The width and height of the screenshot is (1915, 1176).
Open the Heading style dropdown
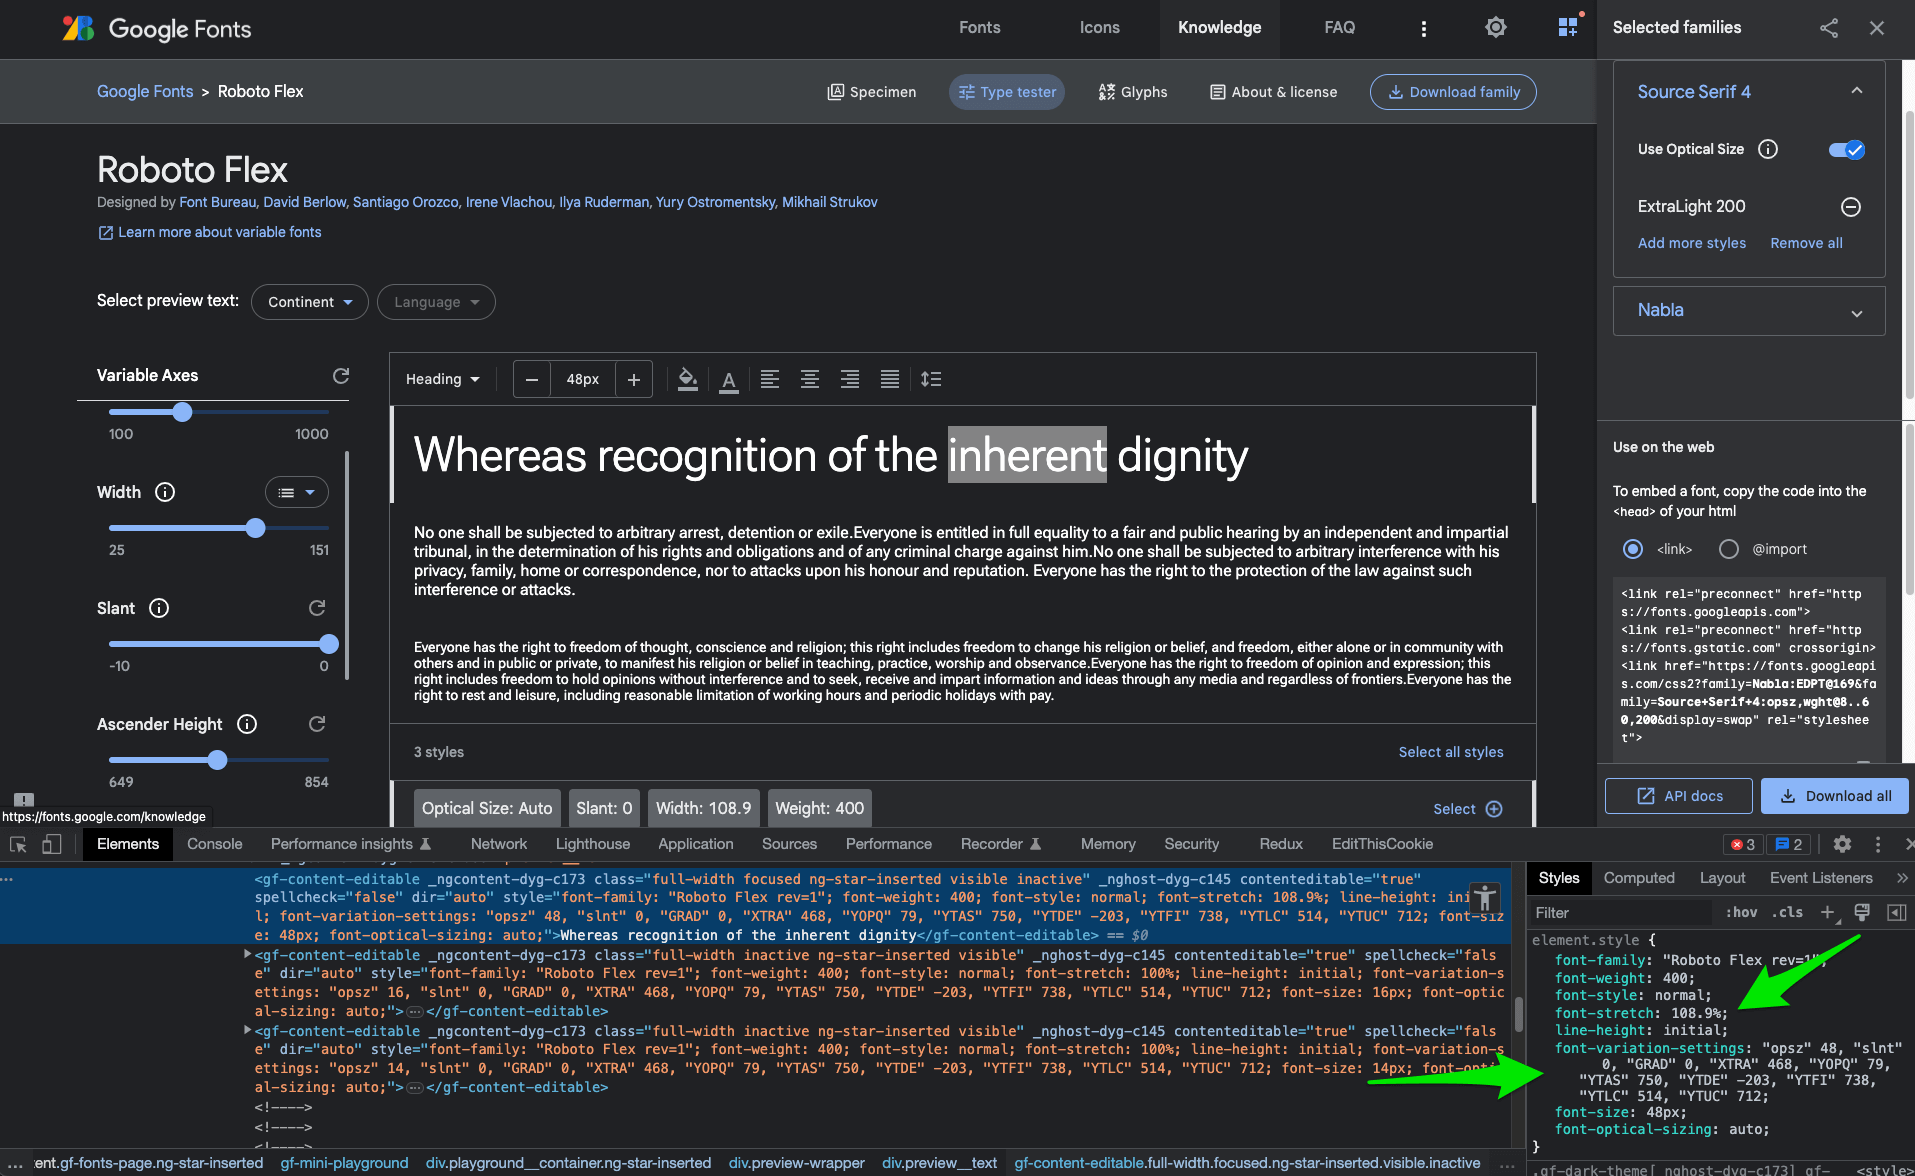pyautogui.click(x=443, y=379)
